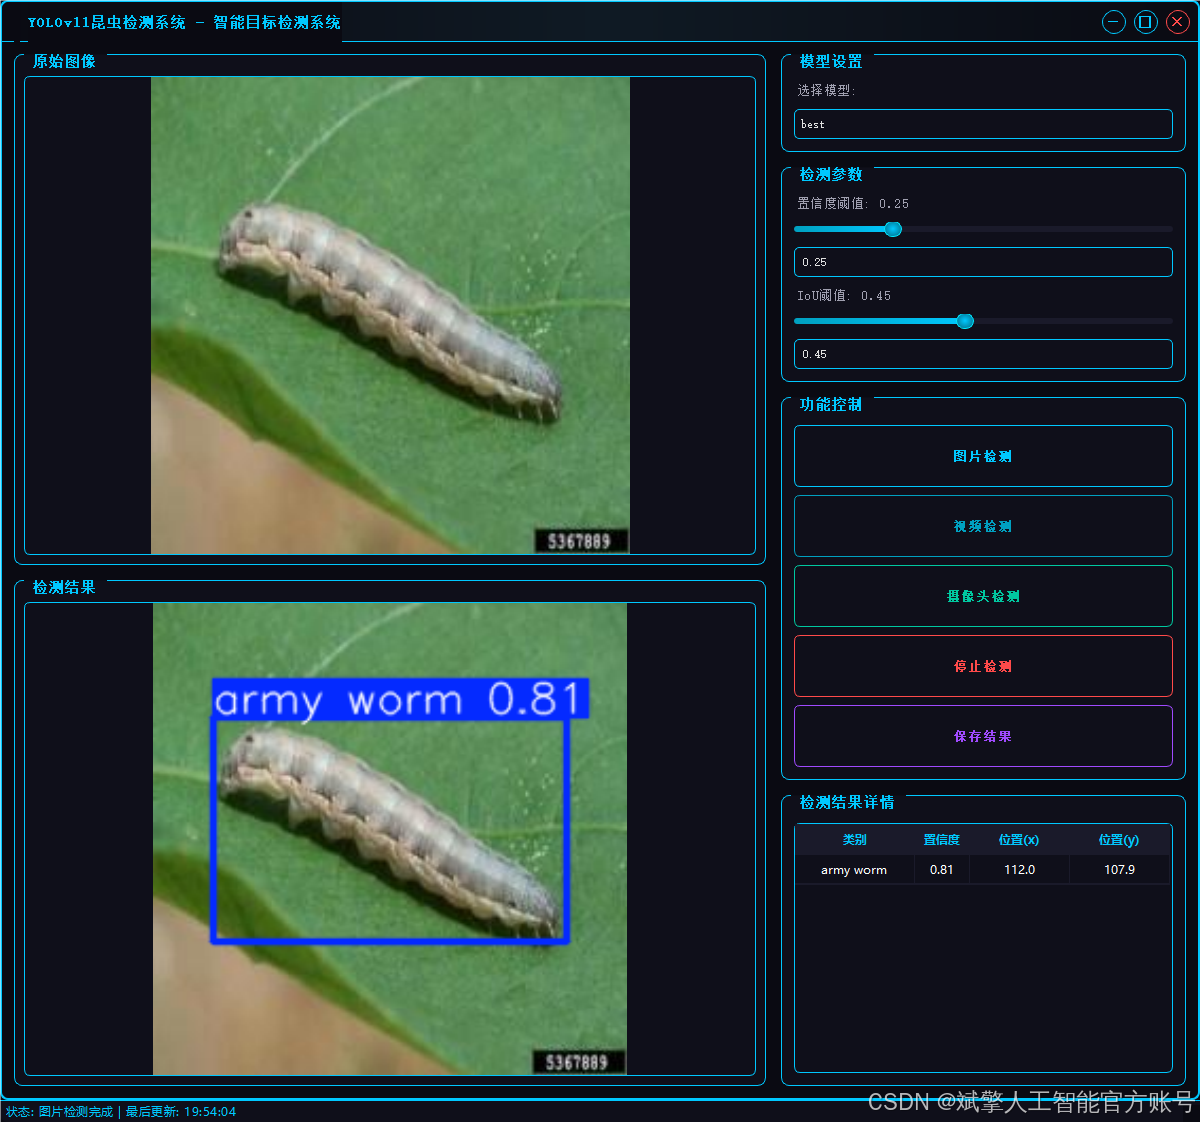Click the original caterpillar image
This screenshot has height=1122, width=1200.
(390, 315)
